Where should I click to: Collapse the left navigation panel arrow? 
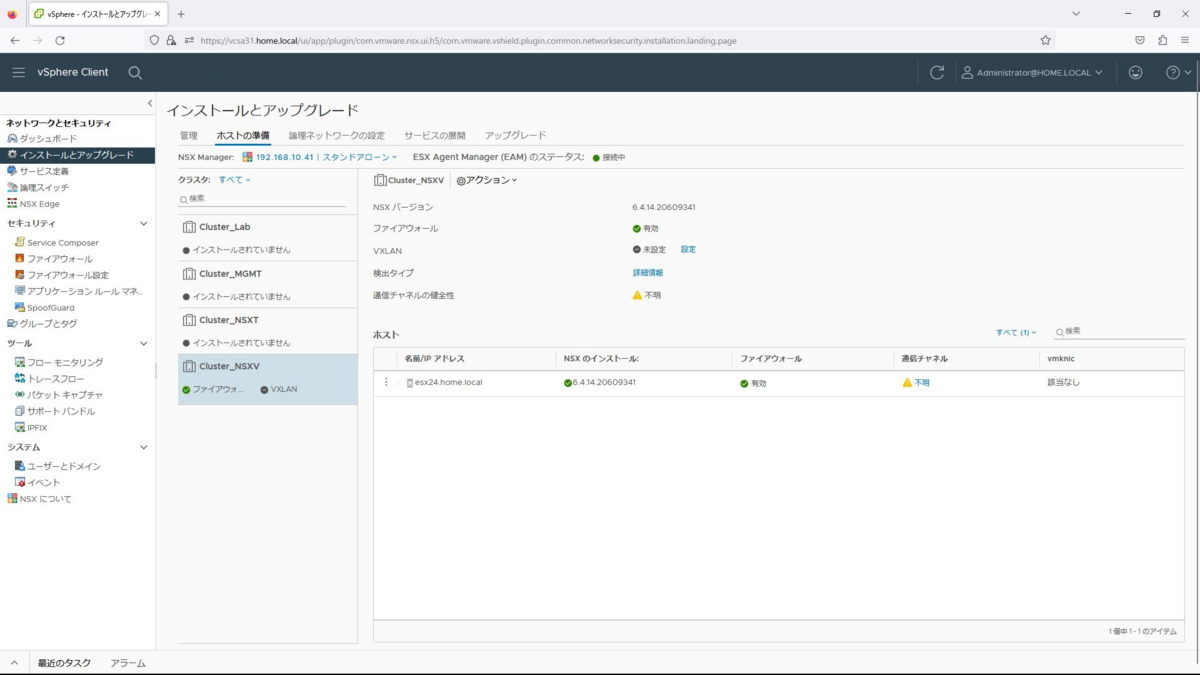(150, 103)
